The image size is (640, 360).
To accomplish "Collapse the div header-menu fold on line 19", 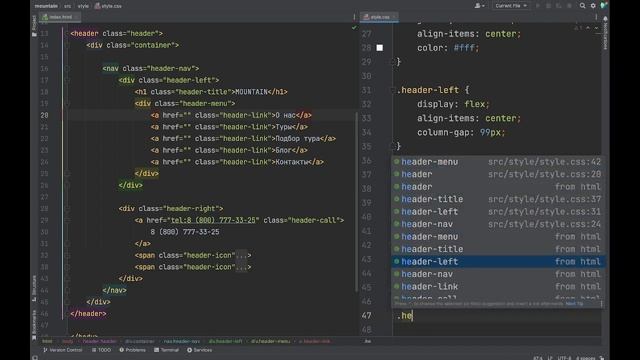I will coord(67,104).
